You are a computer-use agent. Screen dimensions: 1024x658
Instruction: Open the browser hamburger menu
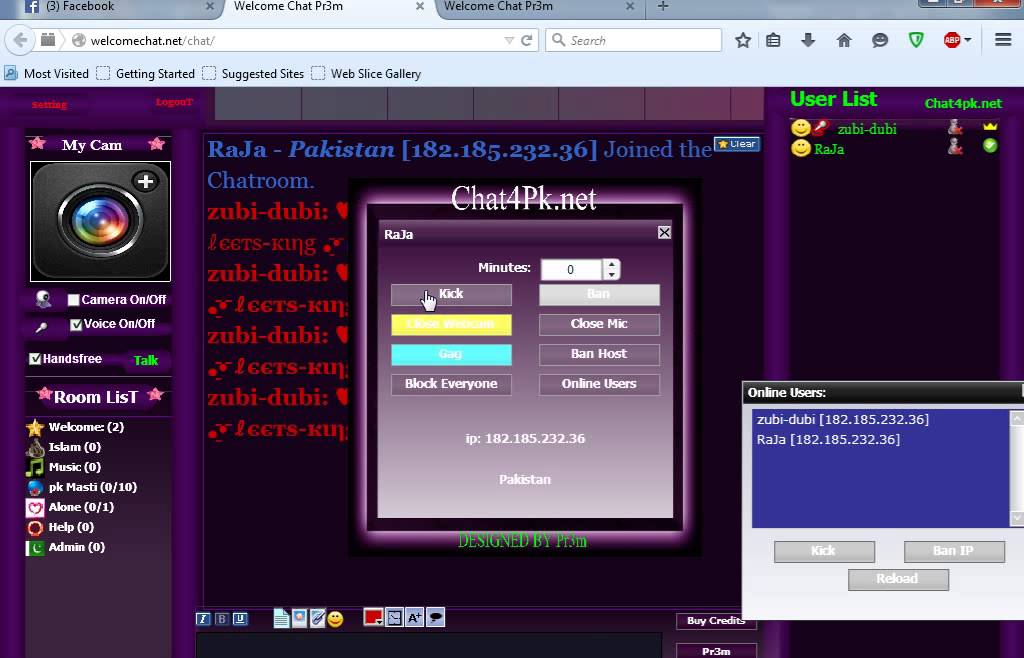point(1003,40)
